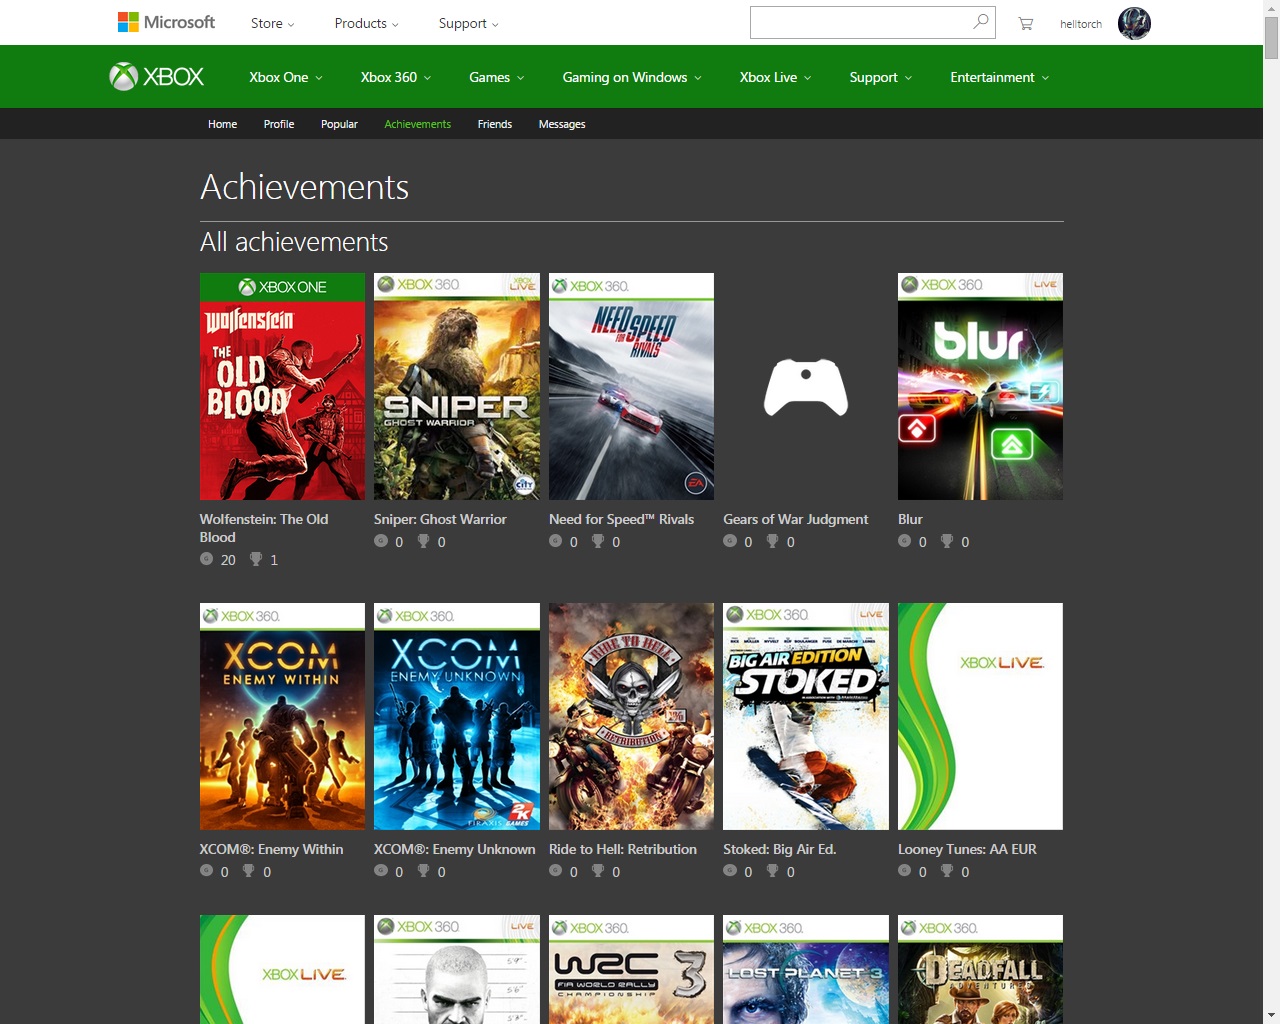1280x1024 pixels.
Task: Open the Messages tab
Action: click(x=562, y=124)
